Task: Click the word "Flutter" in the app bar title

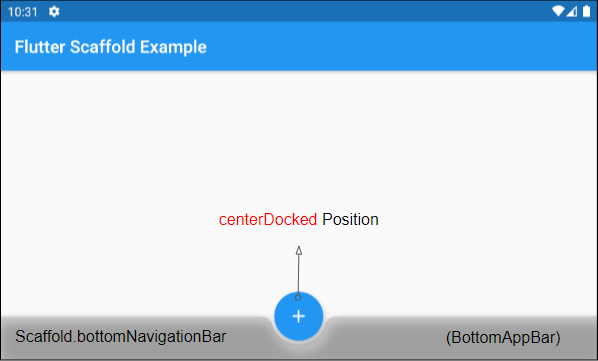Action: click(x=40, y=47)
